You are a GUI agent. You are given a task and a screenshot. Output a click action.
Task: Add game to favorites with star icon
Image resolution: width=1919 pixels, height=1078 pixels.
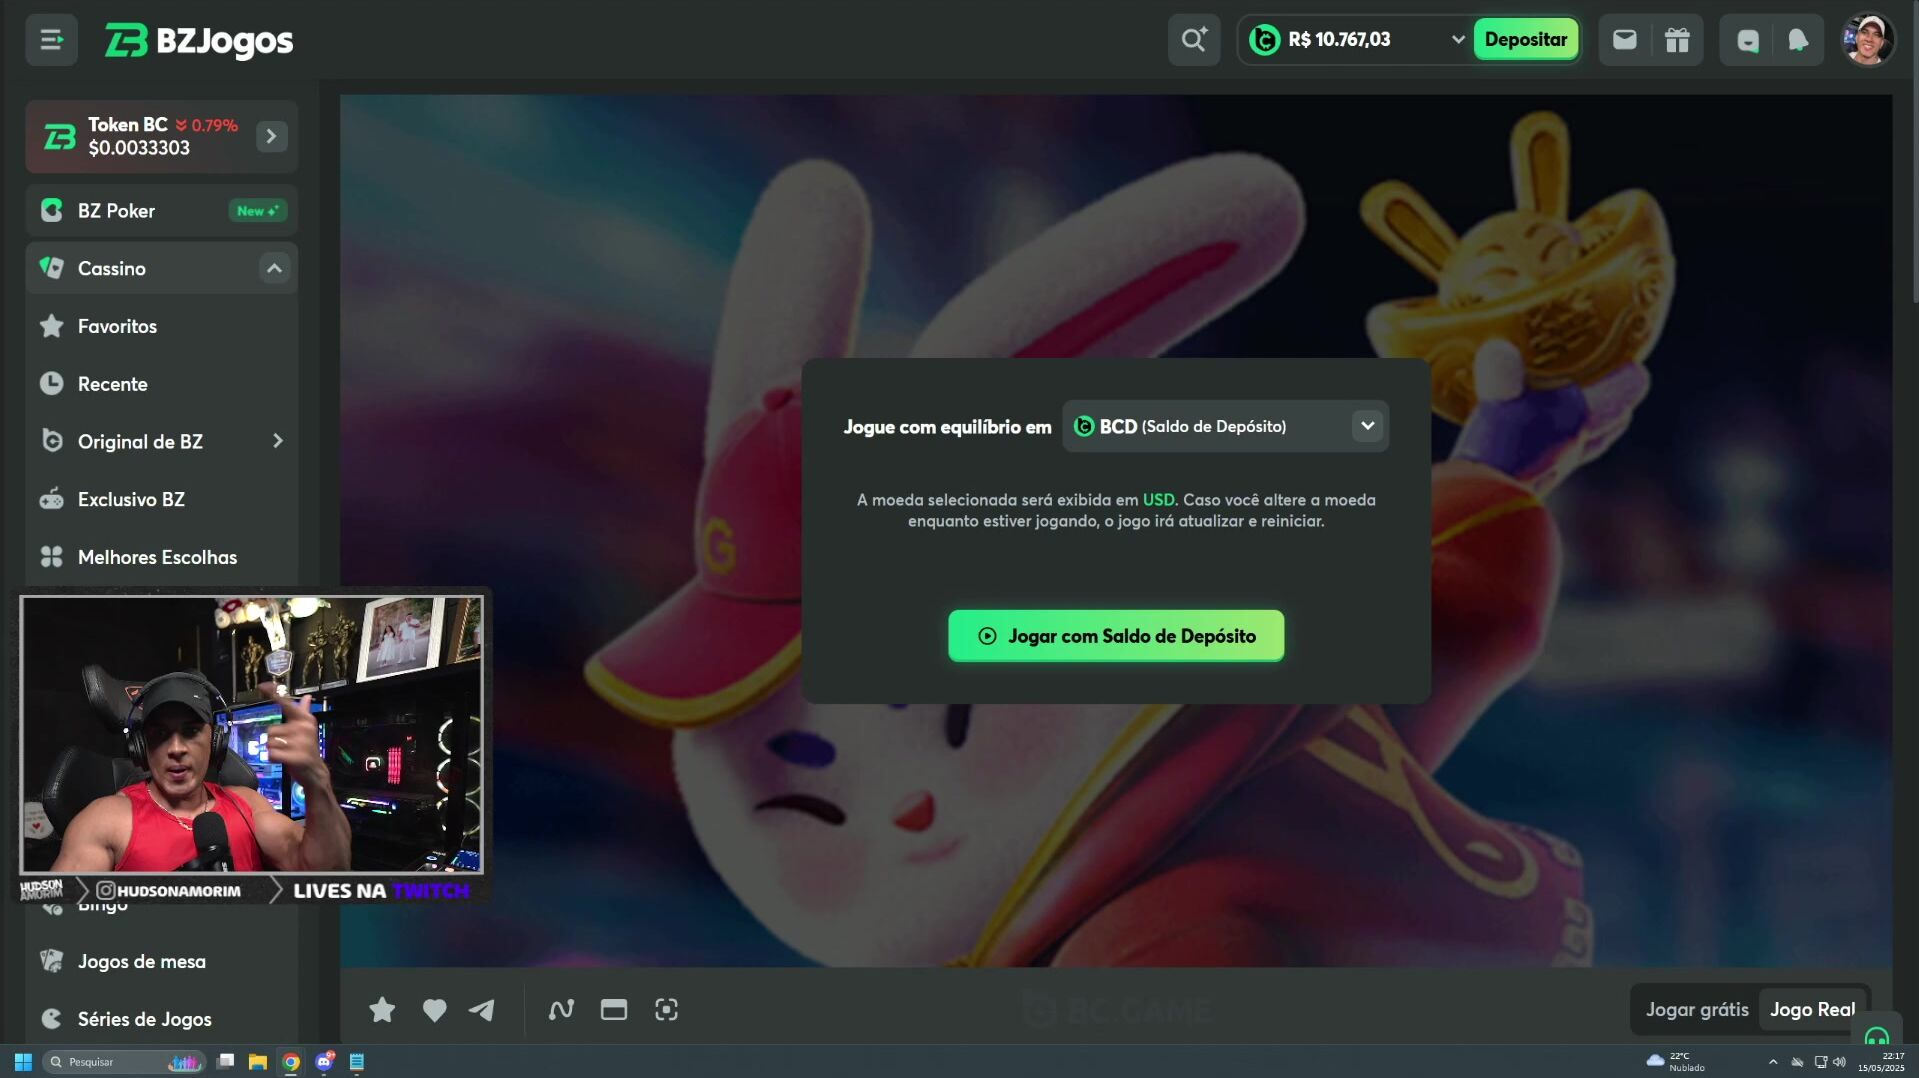(381, 1010)
